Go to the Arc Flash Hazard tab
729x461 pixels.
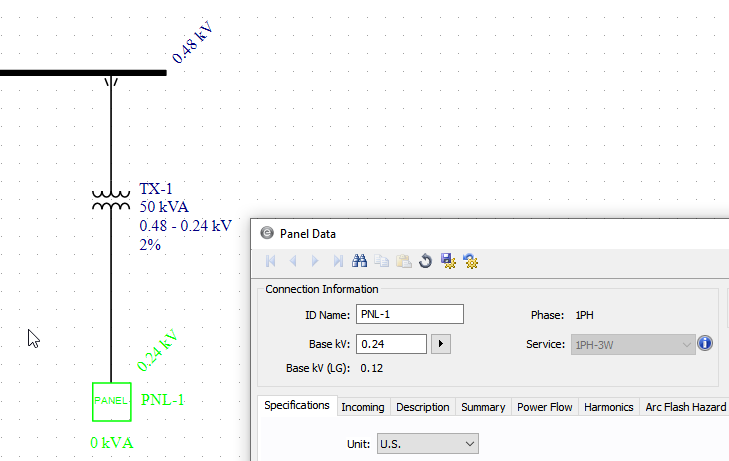[685, 407]
